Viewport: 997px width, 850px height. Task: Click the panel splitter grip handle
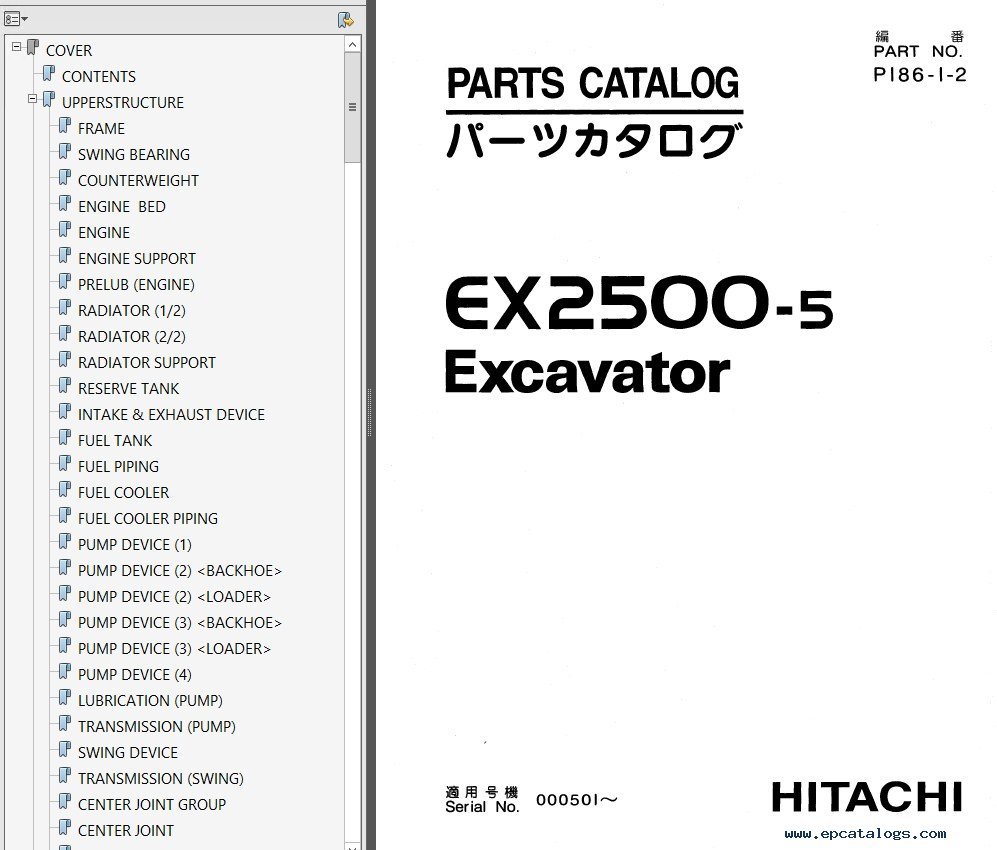point(369,413)
